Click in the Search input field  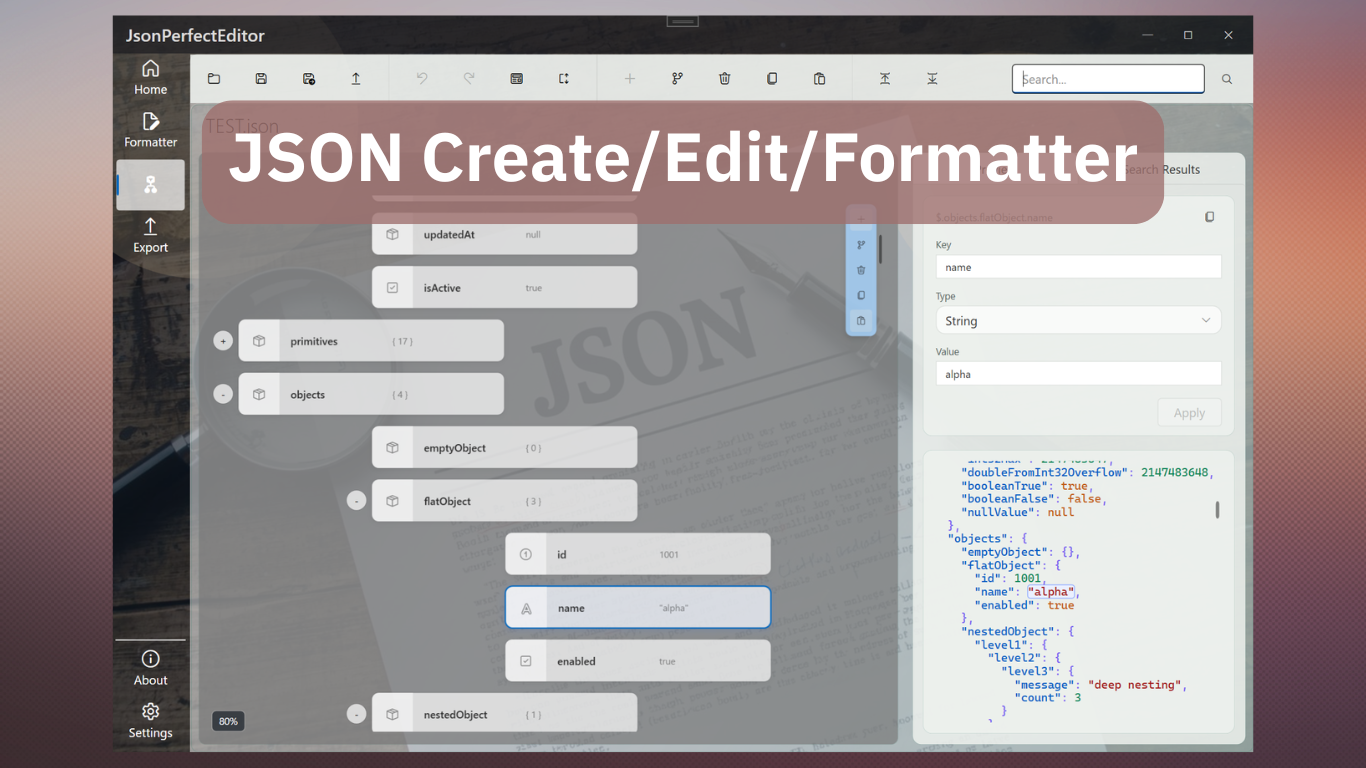coord(1108,79)
